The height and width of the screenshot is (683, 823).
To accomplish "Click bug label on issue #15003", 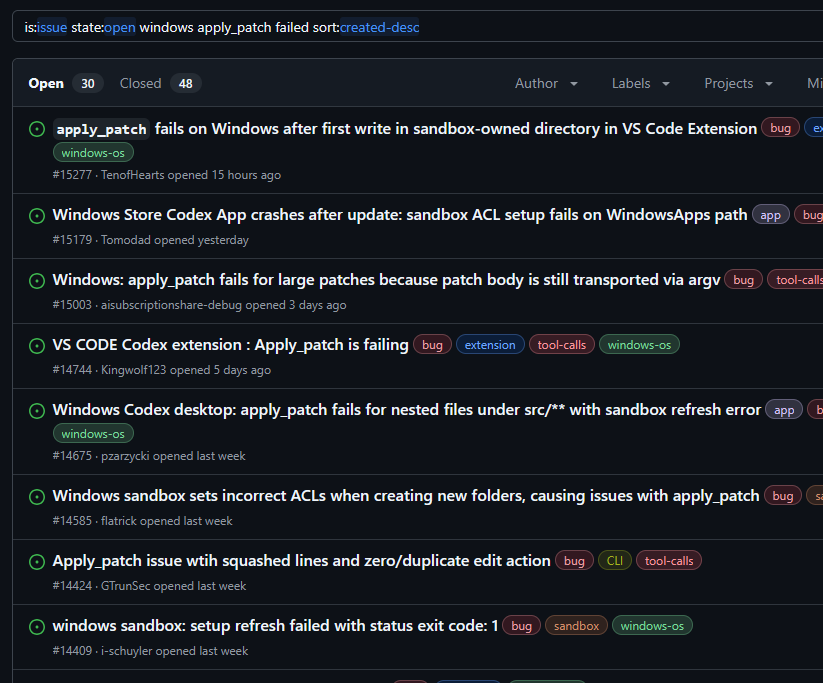I will pyautogui.click(x=743, y=280).
